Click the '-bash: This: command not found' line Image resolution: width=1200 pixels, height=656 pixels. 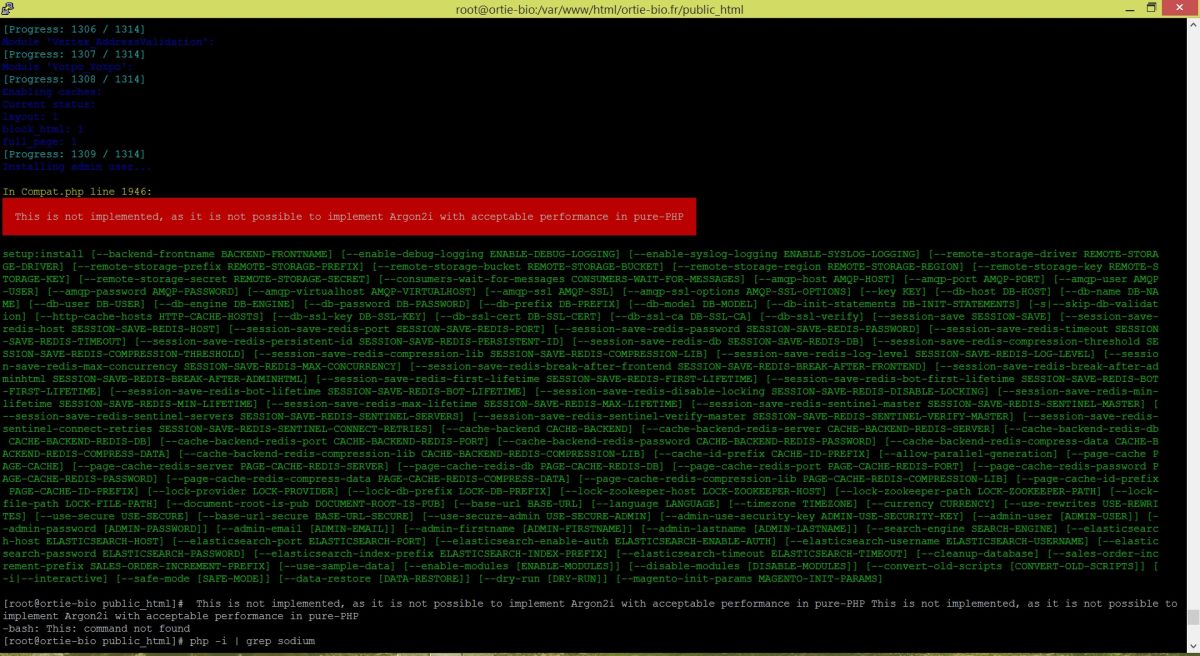(x=96, y=628)
